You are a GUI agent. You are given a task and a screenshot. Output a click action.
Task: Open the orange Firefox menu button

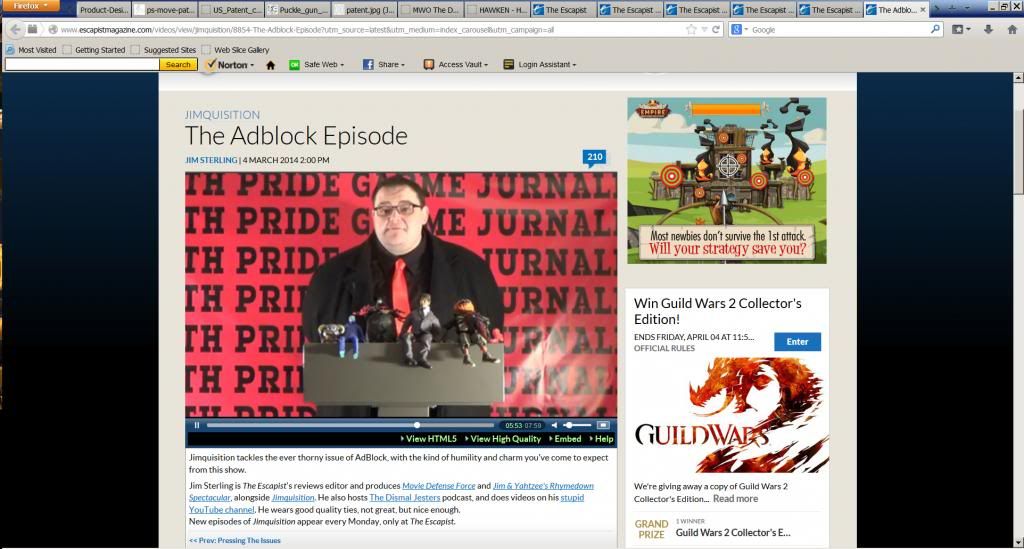pos(30,6)
